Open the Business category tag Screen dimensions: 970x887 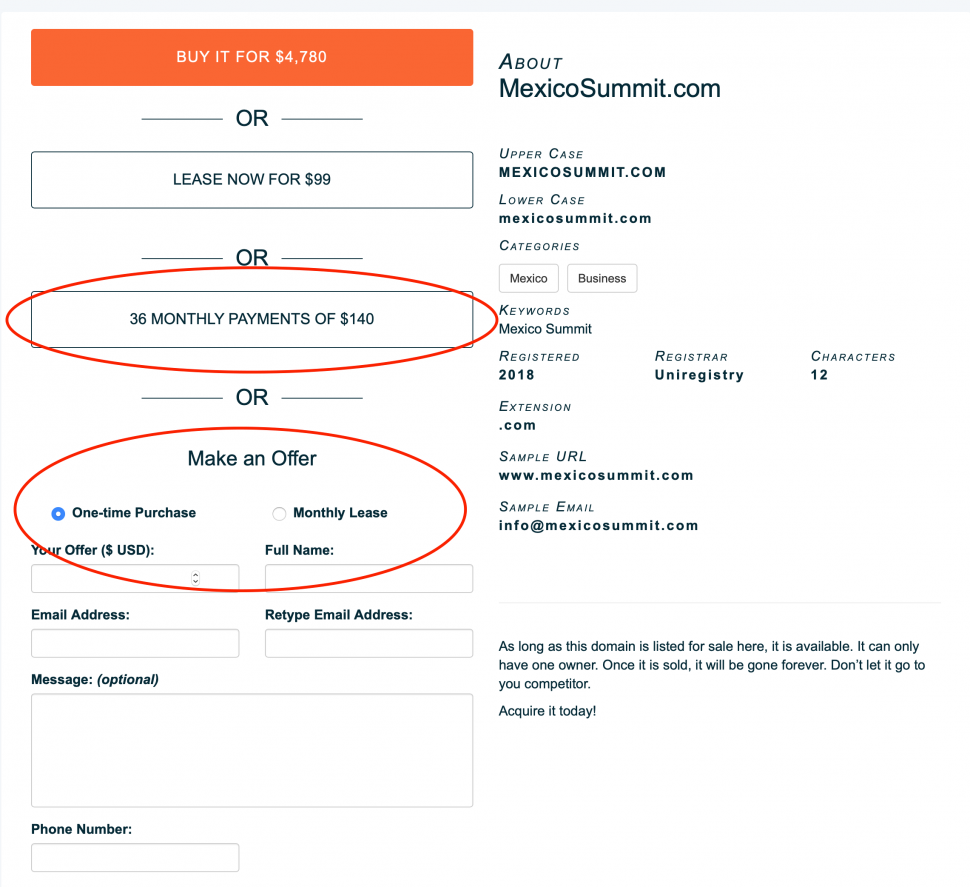tap(602, 278)
